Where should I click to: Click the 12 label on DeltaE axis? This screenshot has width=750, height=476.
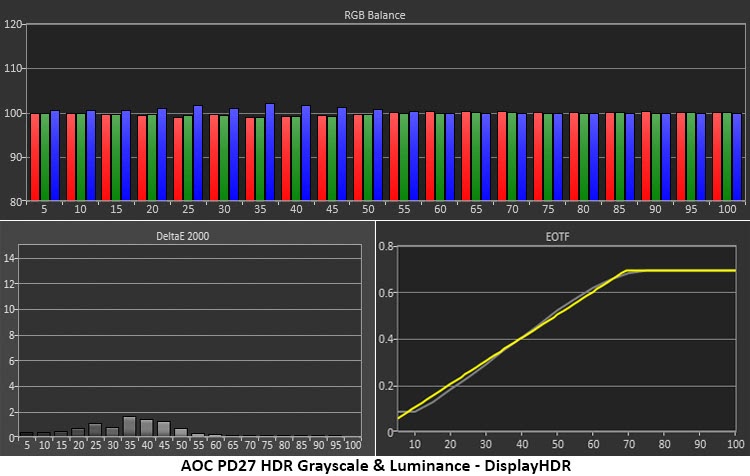pyautogui.click(x=10, y=284)
